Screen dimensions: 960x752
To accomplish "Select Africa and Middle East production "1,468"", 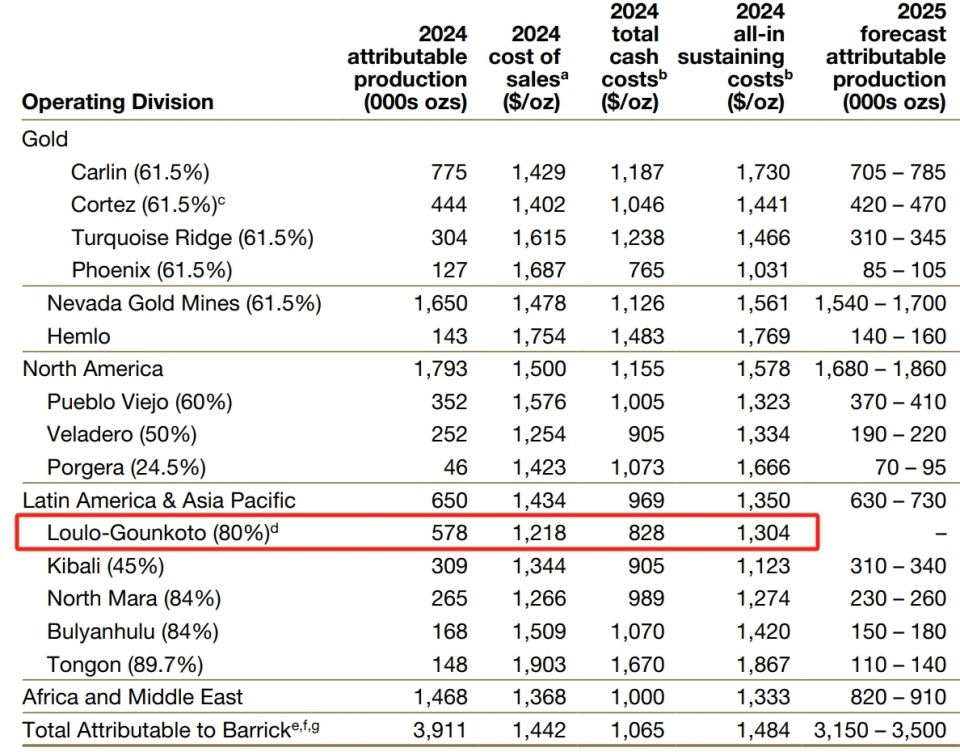I will pyautogui.click(x=441, y=697).
